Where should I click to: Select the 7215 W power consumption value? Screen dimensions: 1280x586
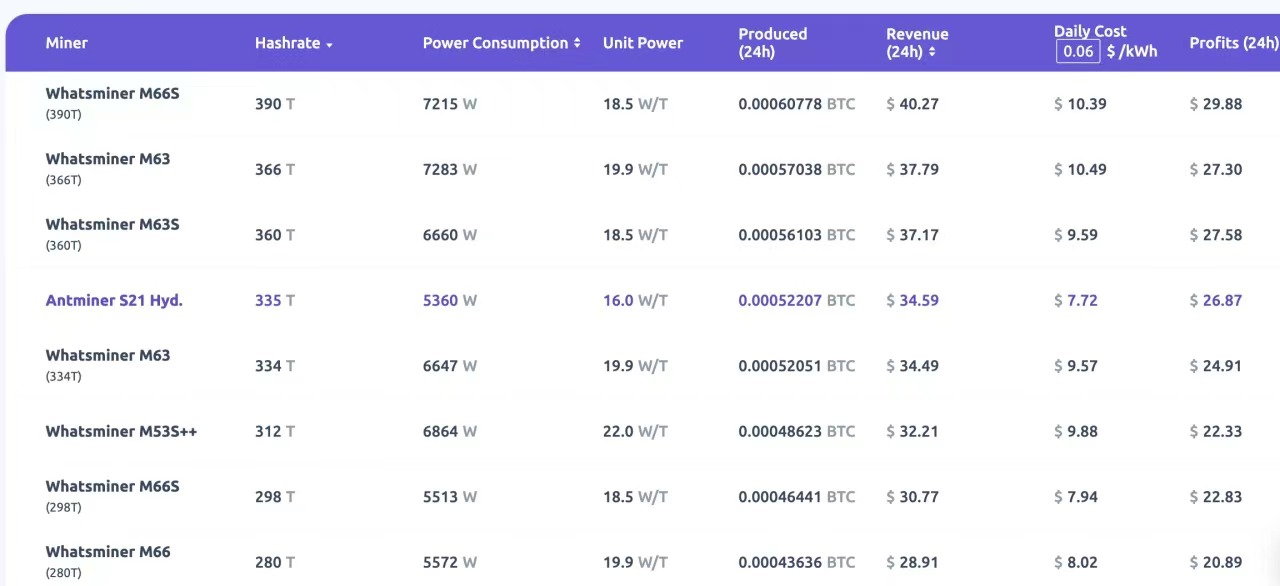(450, 104)
